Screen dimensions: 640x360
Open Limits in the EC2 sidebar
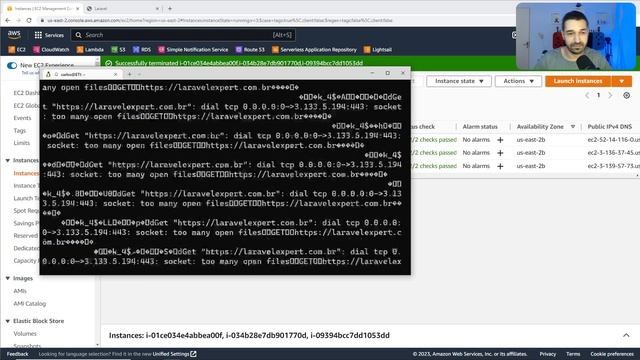click(22, 143)
